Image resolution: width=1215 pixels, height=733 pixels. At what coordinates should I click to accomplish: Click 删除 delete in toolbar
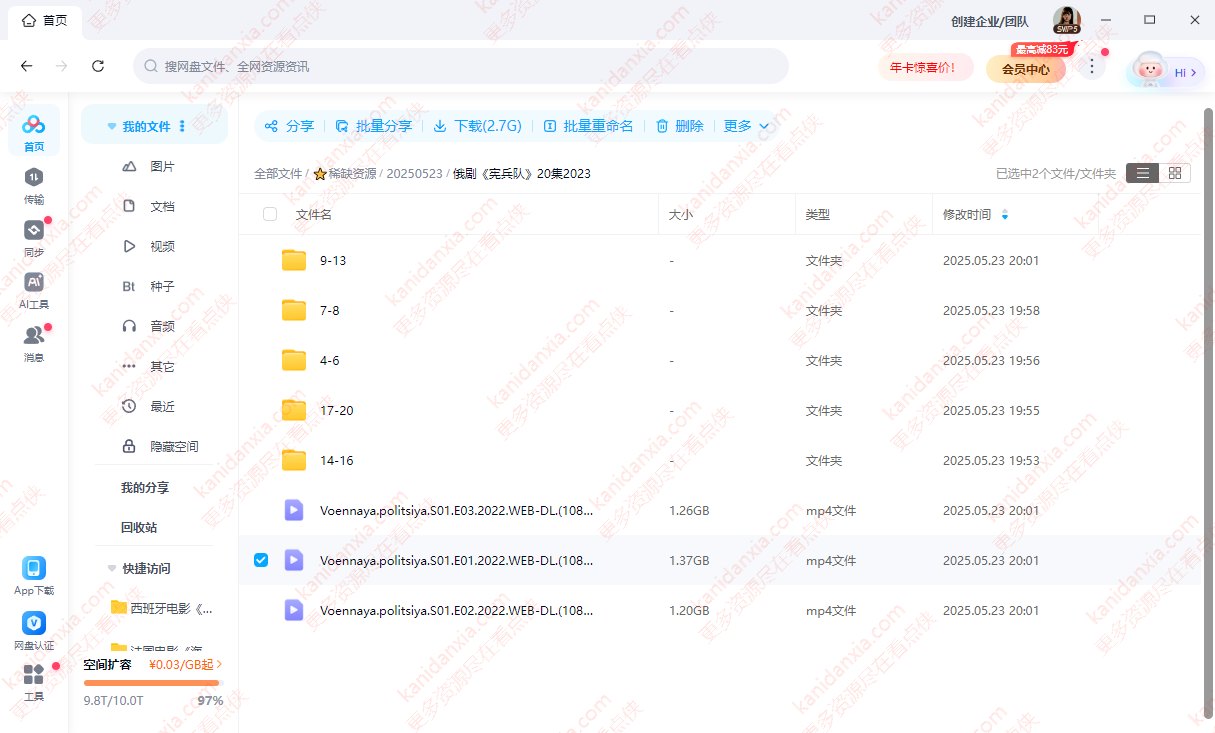(680, 126)
